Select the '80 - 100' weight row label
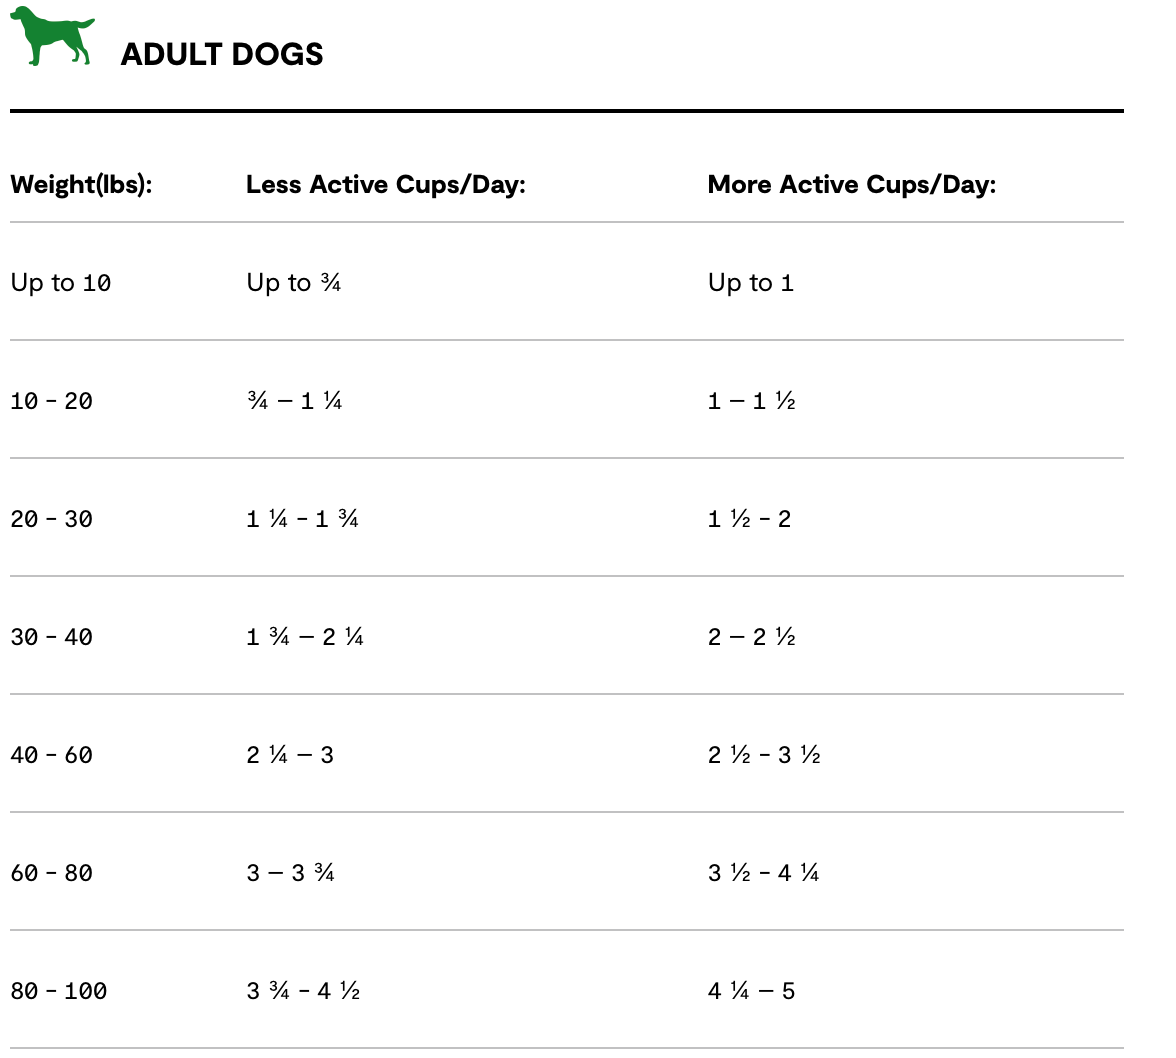The image size is (1176, 1058). pos(59,991)
